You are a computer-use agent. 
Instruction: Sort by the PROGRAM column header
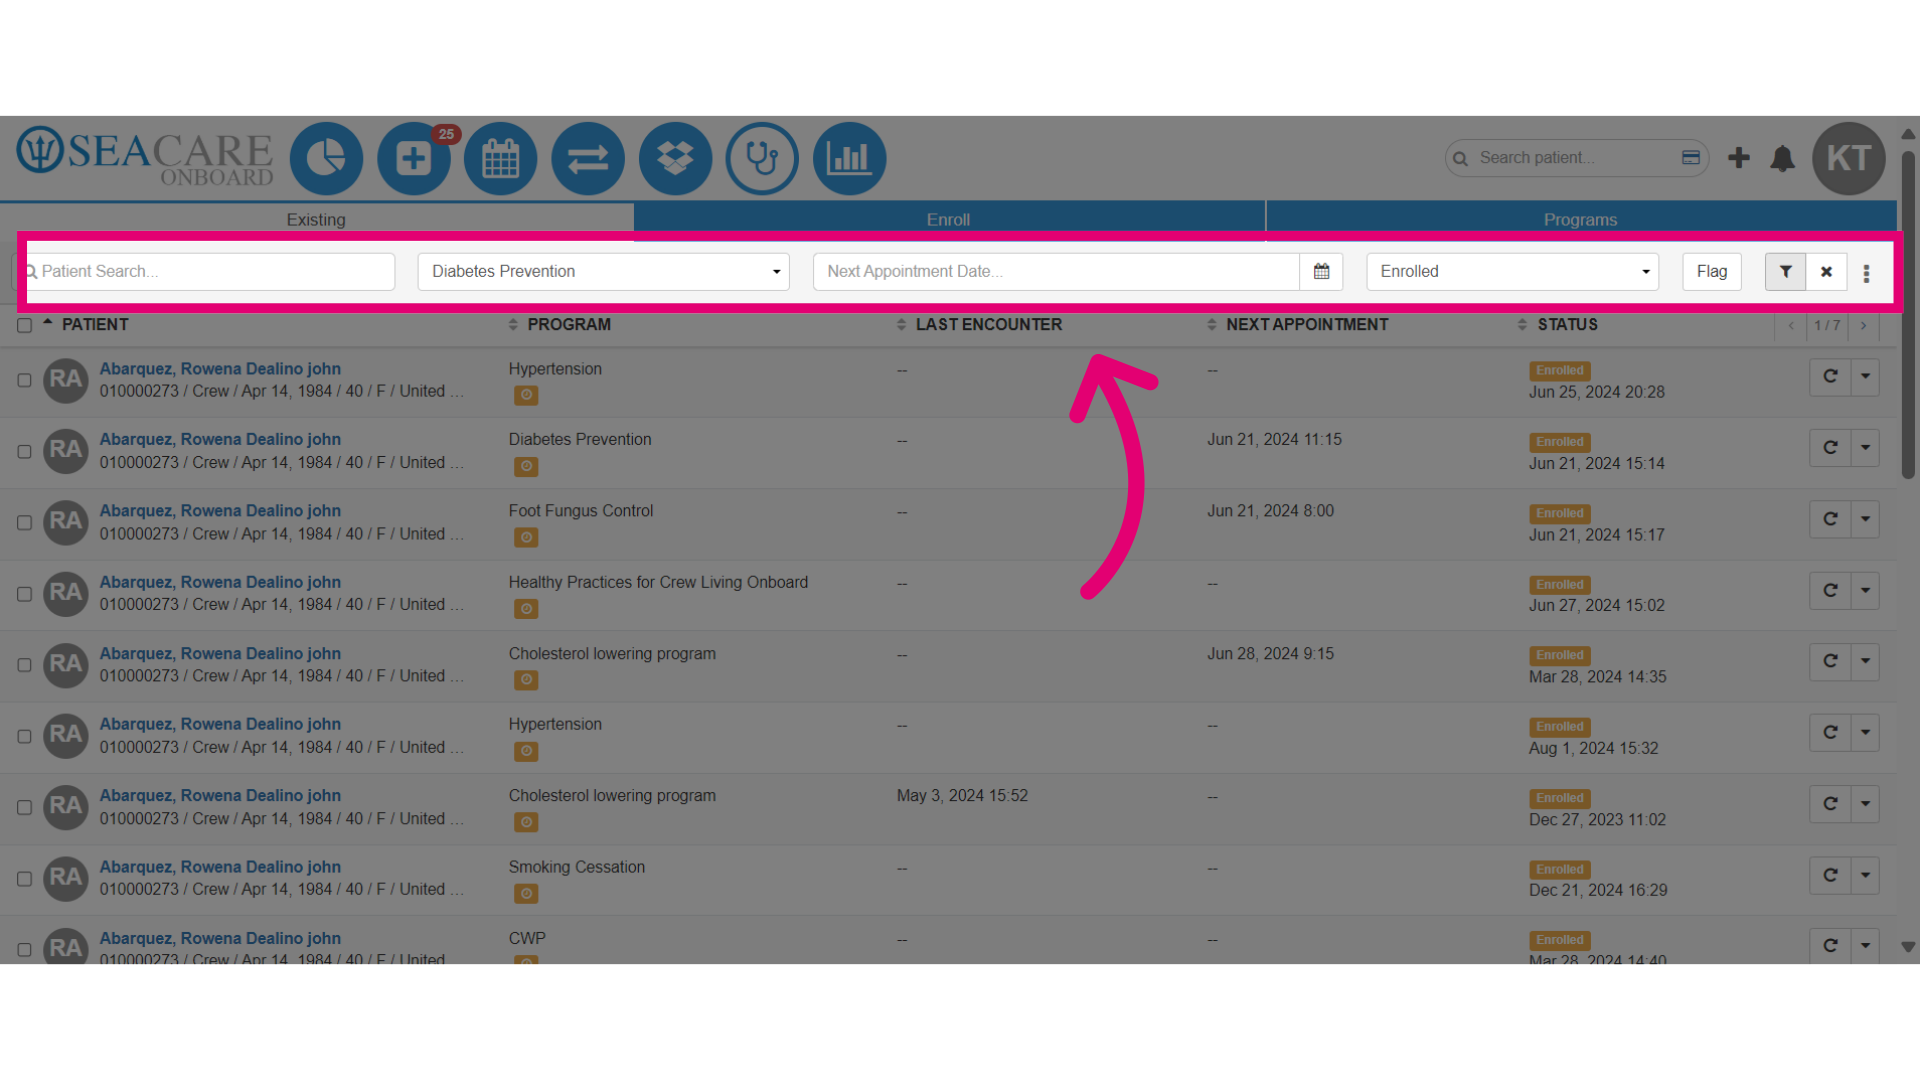(568, 324)
